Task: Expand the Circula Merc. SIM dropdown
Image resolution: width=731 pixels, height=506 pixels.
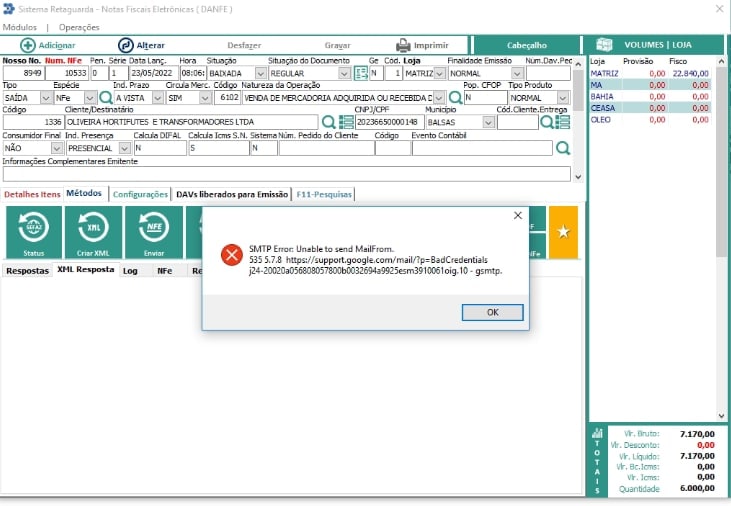Action: 205,98
